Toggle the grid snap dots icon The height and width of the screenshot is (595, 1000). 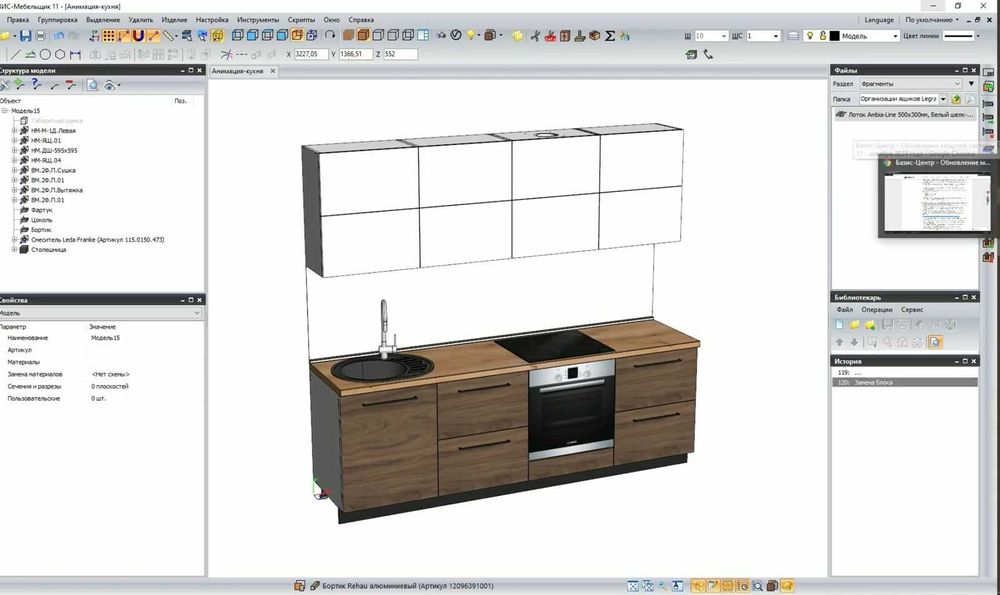coord(109,36)
